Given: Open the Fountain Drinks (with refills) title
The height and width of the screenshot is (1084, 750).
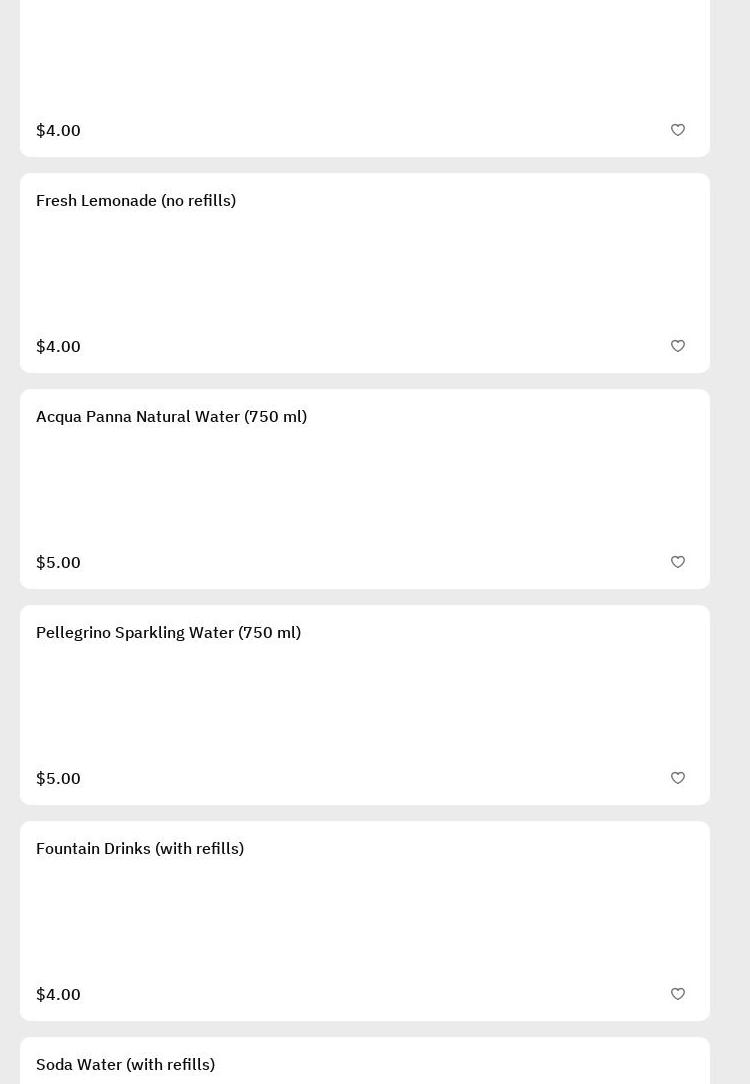Looking at the screenshot, I should click(140, 849).
